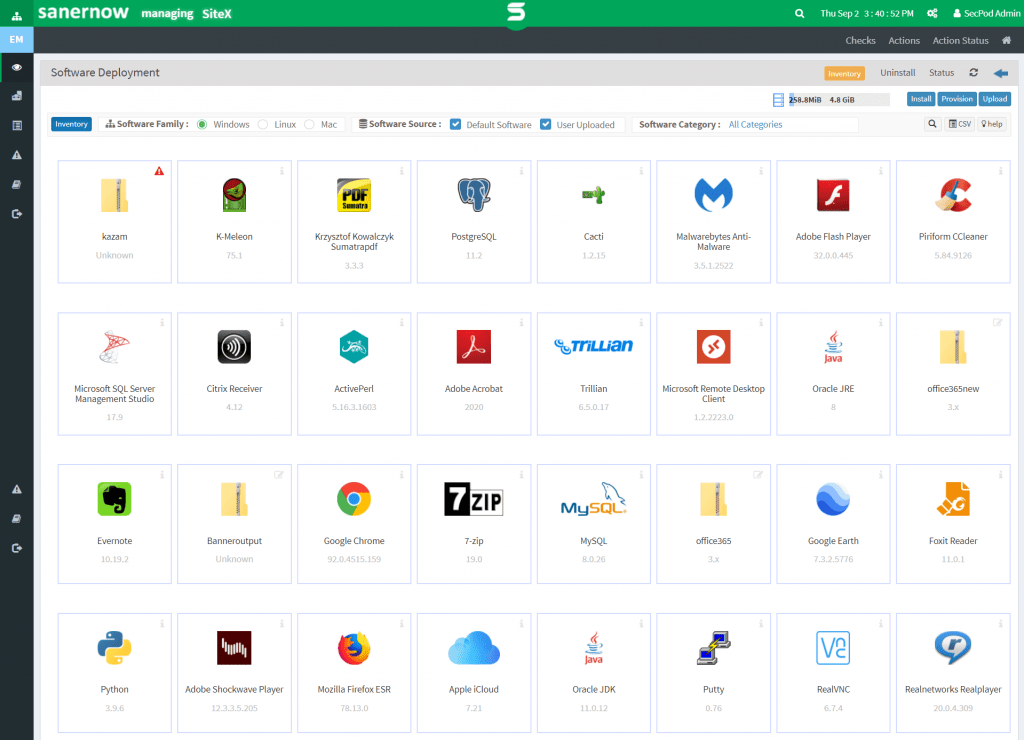The image size is (1024, 740).
Task: Click the magnifier icon beside the CSV button
Action: click(933, 124)
